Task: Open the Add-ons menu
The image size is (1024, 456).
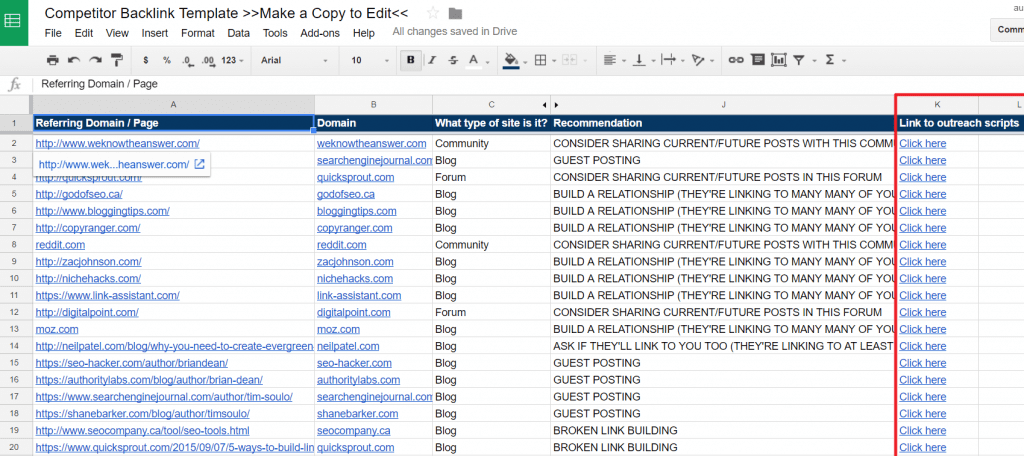Action: click(320, 33)
